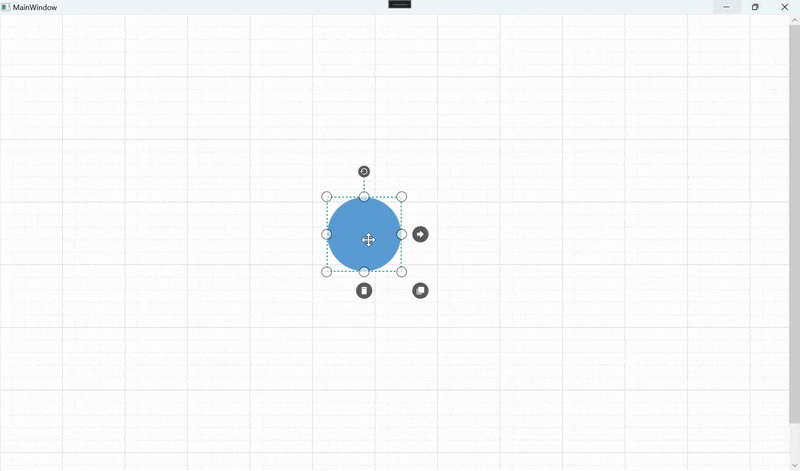
Task: Click the rotate handle above the circle
Action: [x=364, y=172]
